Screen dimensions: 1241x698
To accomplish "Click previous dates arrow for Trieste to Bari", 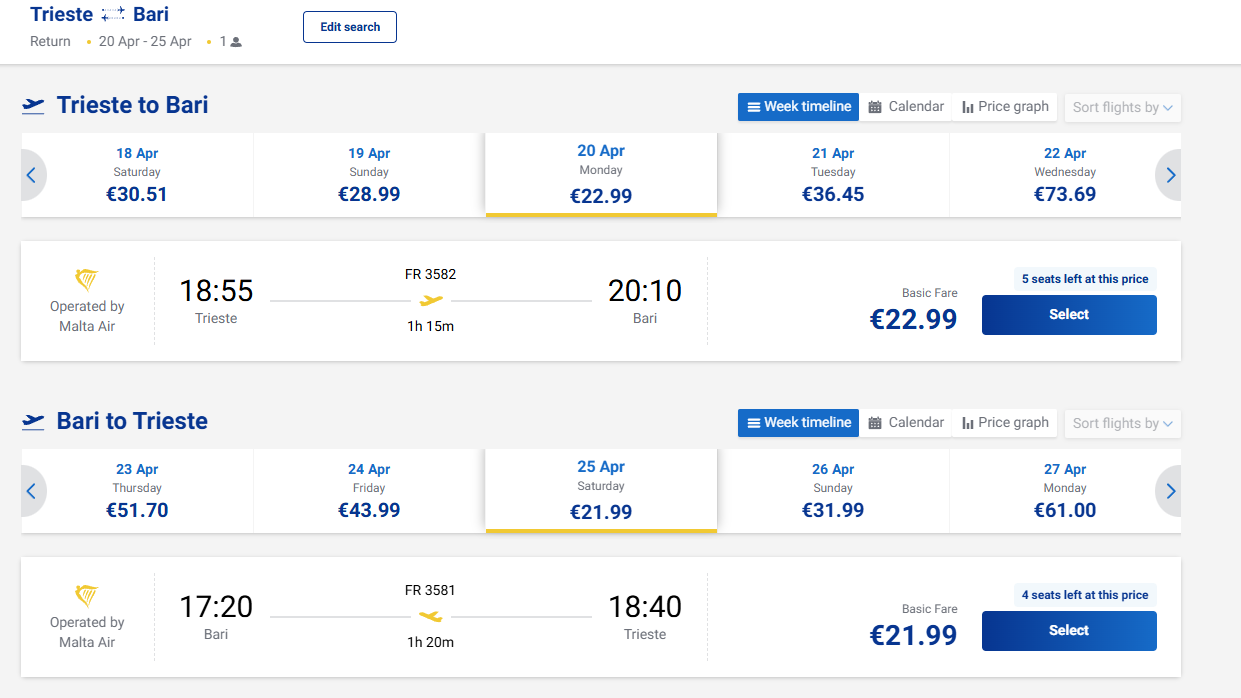I will coord(31,175).
